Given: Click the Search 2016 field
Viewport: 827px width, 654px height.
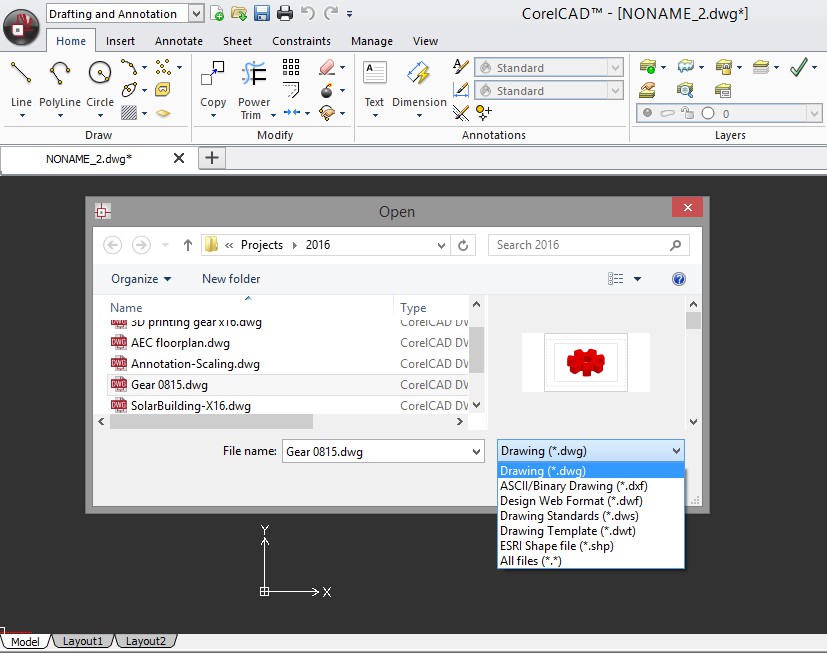Looking at the screenshot, I should 580,245.
